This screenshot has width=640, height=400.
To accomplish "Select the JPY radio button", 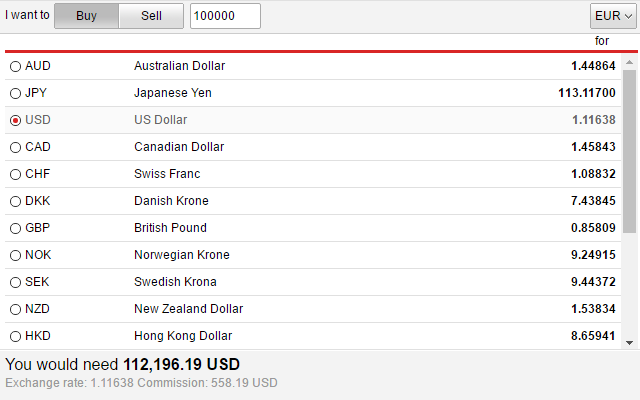I will pos(16,93).
